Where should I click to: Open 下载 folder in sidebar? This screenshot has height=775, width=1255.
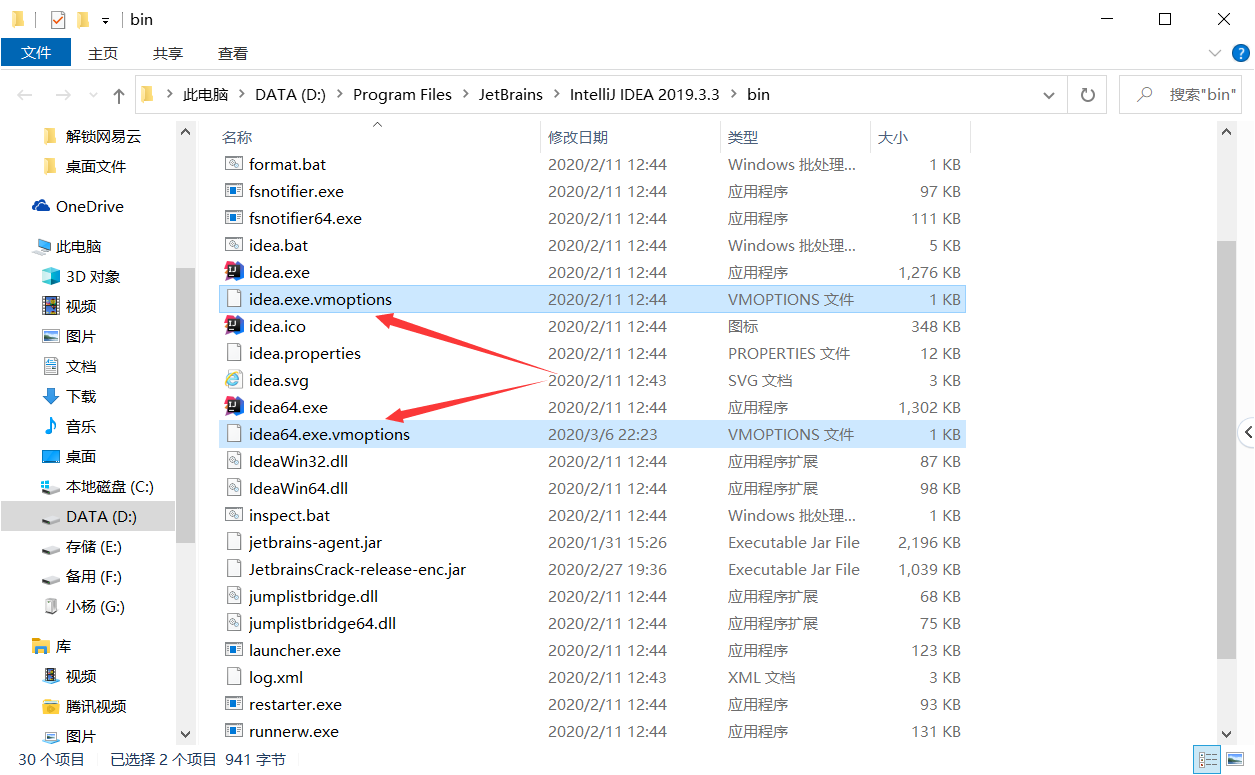(69, 396)
